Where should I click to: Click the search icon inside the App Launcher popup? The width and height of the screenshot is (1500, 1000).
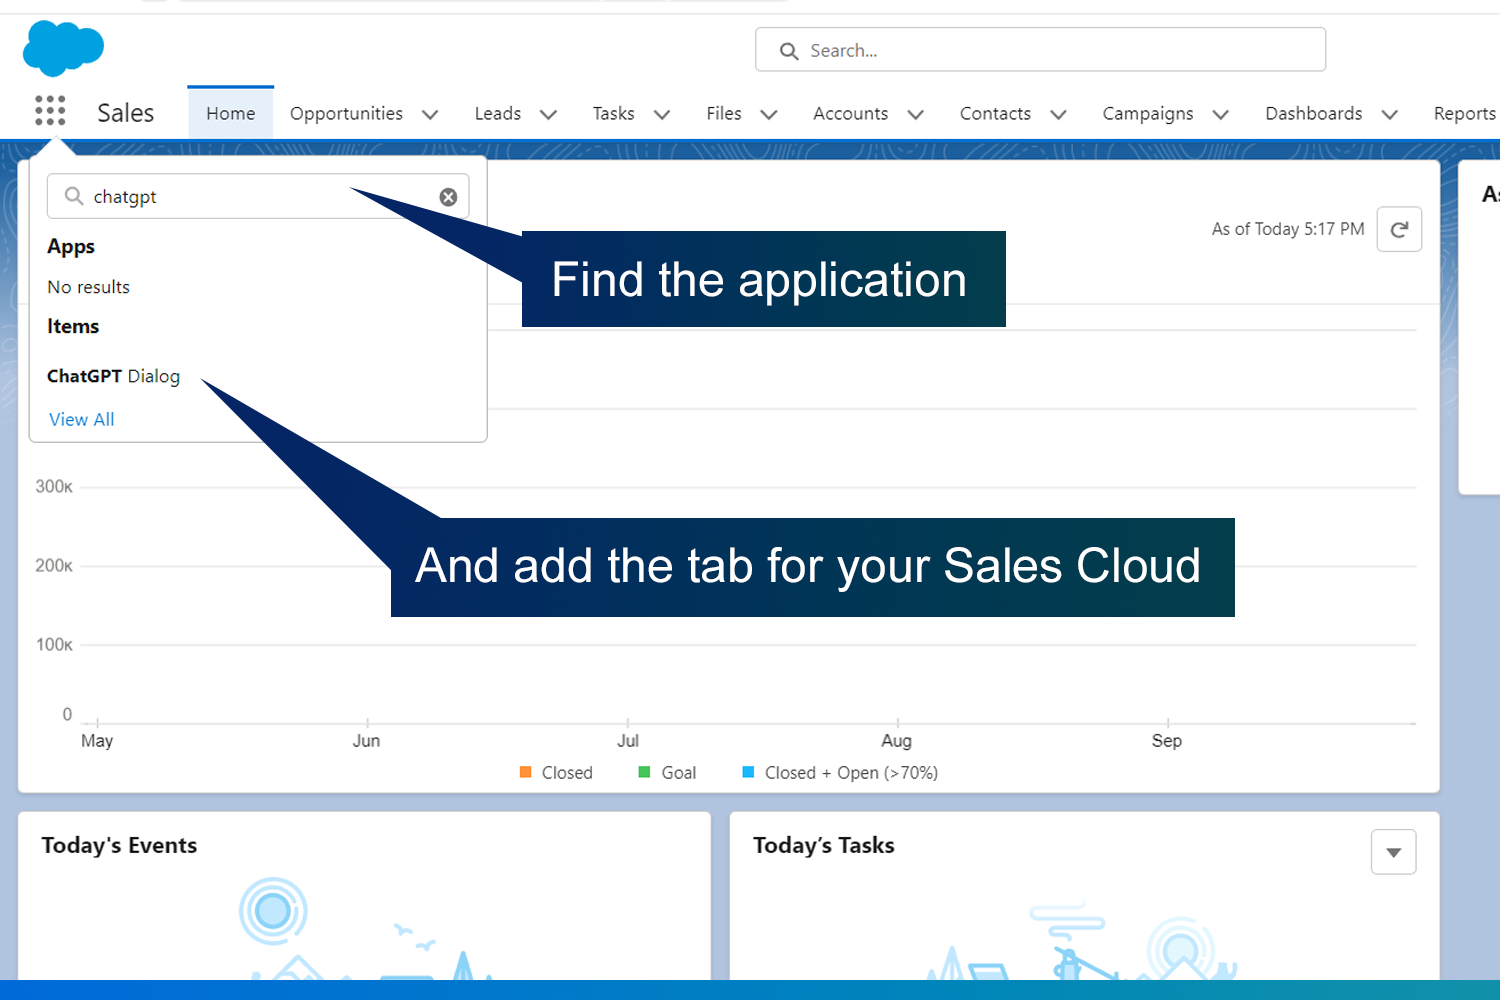click(71, 196)
